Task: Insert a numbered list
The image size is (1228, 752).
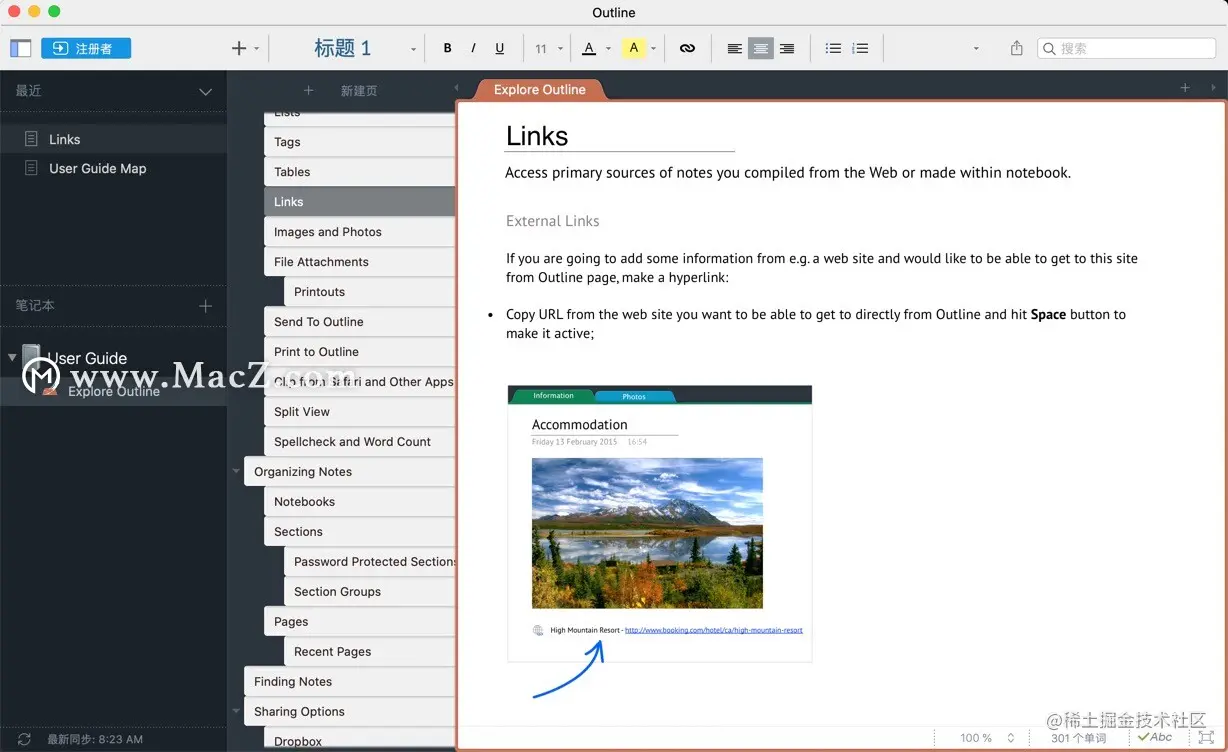Action: (860, 48)
